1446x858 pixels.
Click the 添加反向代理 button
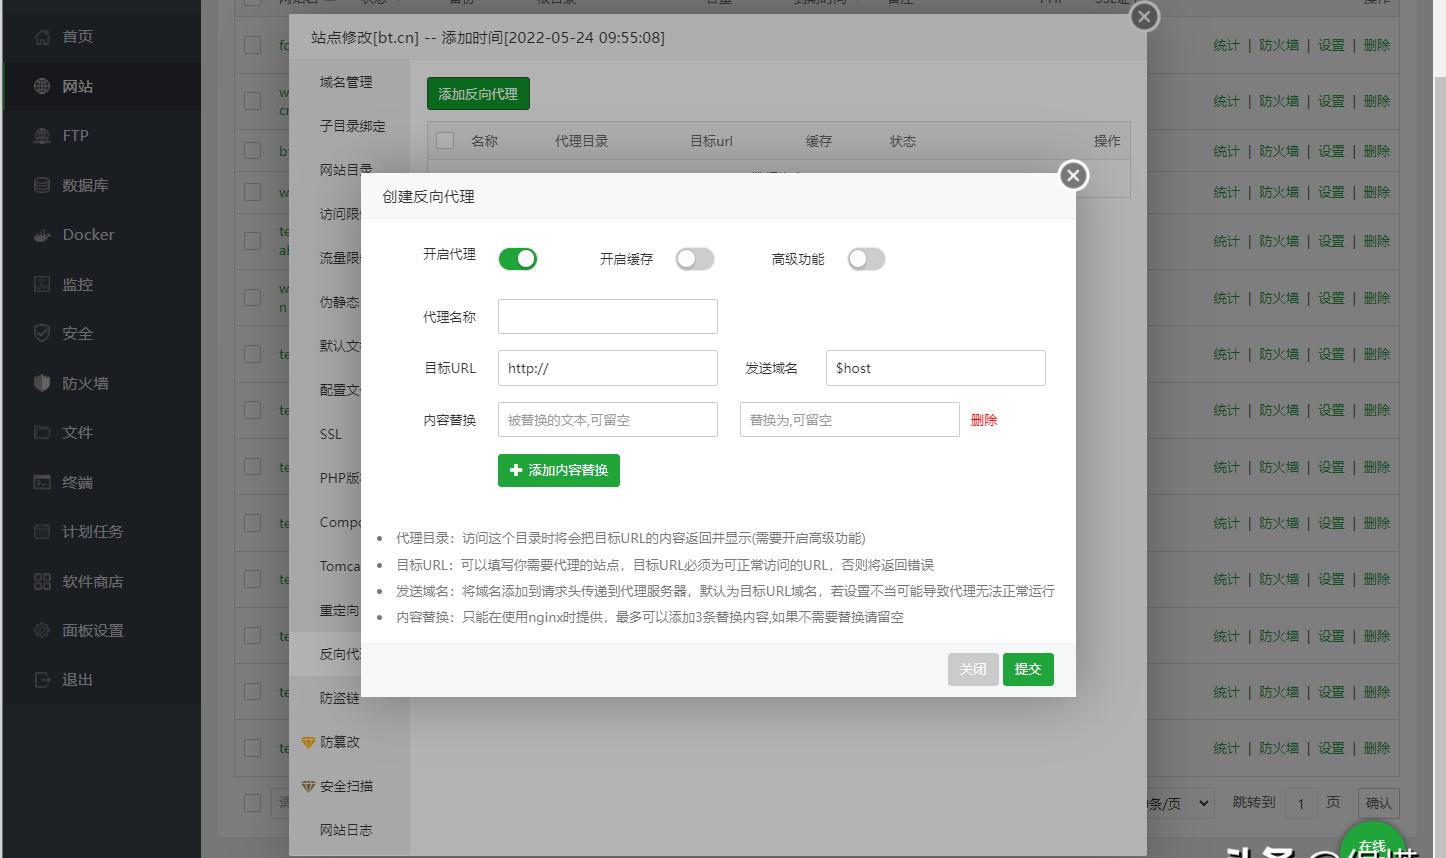478,94
